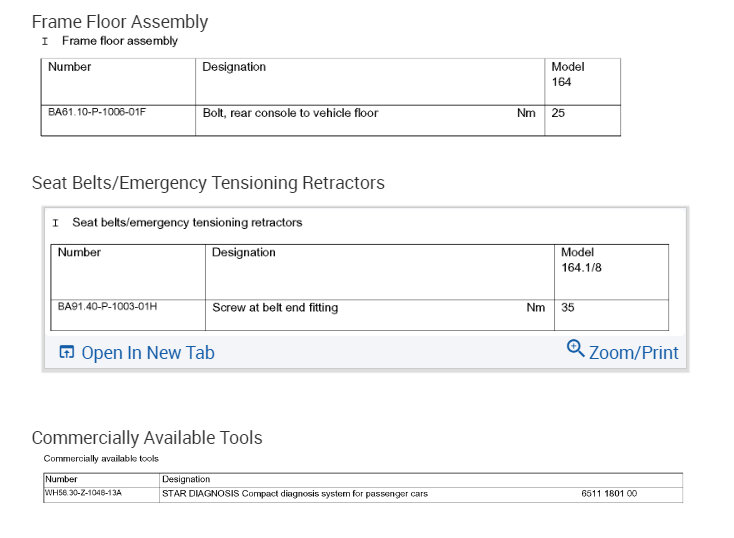Click the Model 164.1/8 column header
This screenshot has width=734, height=538.
tap(582, 261)
